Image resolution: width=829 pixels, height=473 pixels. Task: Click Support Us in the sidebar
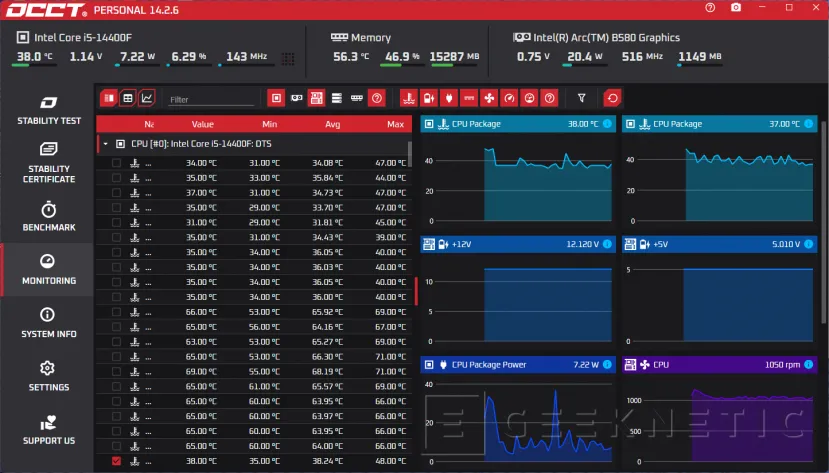click(48, 430)
